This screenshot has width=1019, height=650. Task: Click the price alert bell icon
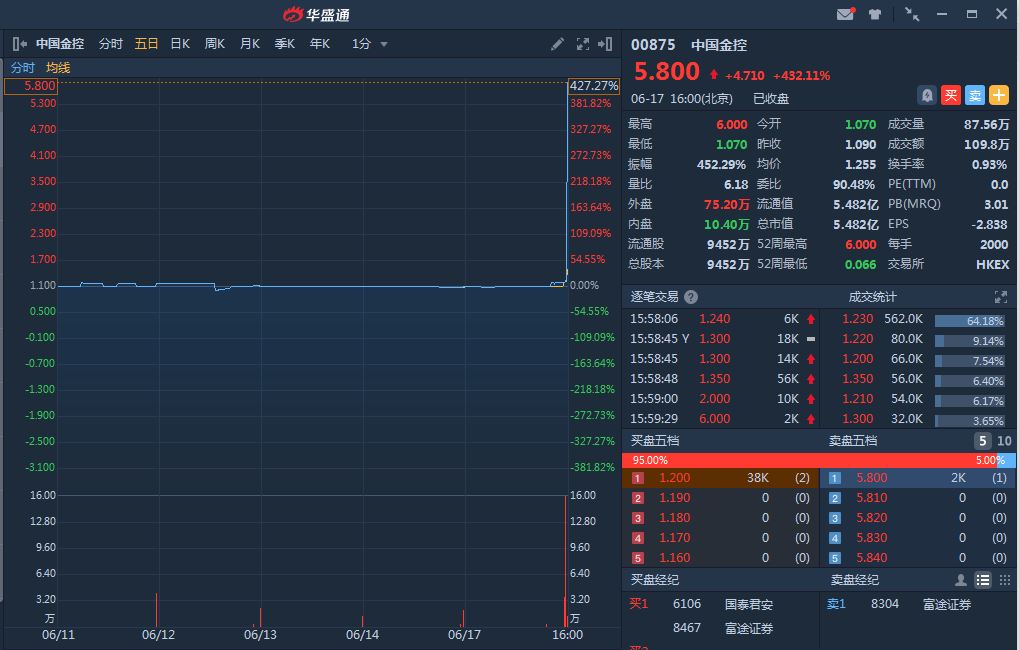point(927,95)
